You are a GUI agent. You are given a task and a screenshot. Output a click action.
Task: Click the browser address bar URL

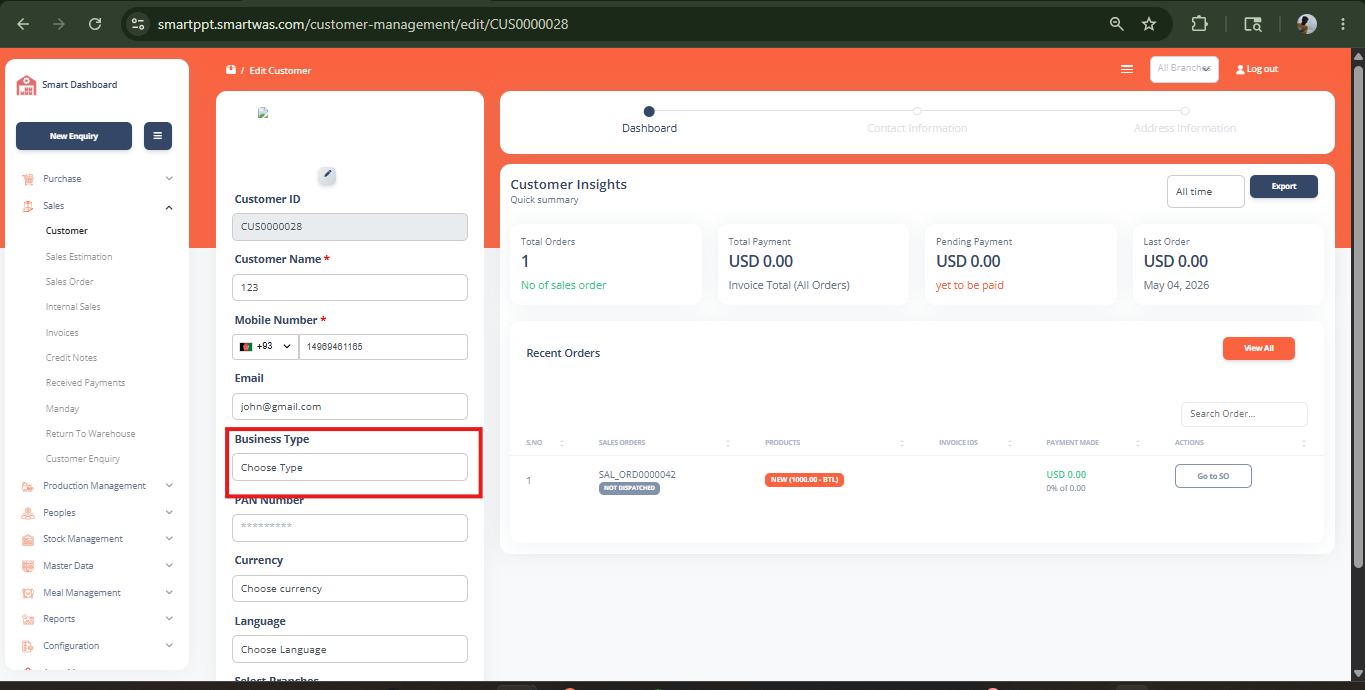pyautogui.click(x=363, y=24)
